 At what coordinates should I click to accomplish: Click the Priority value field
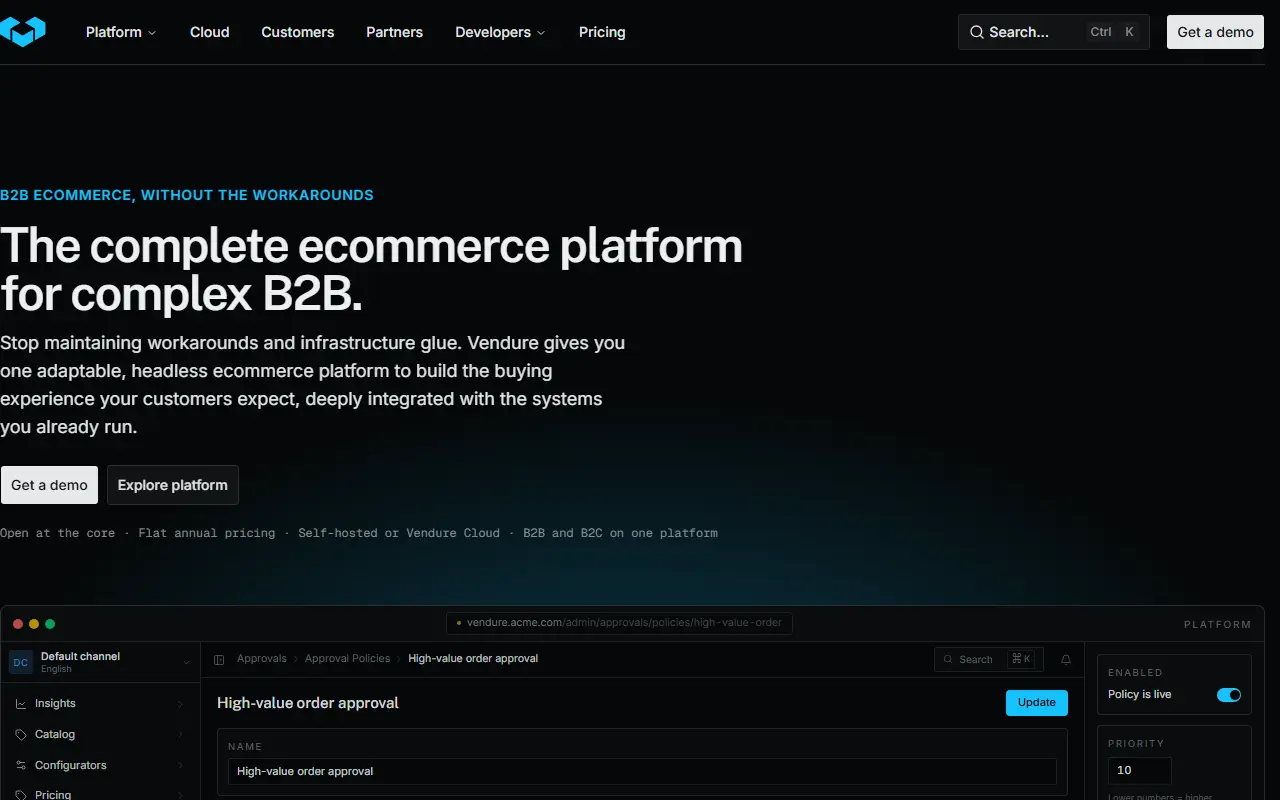1140,771
